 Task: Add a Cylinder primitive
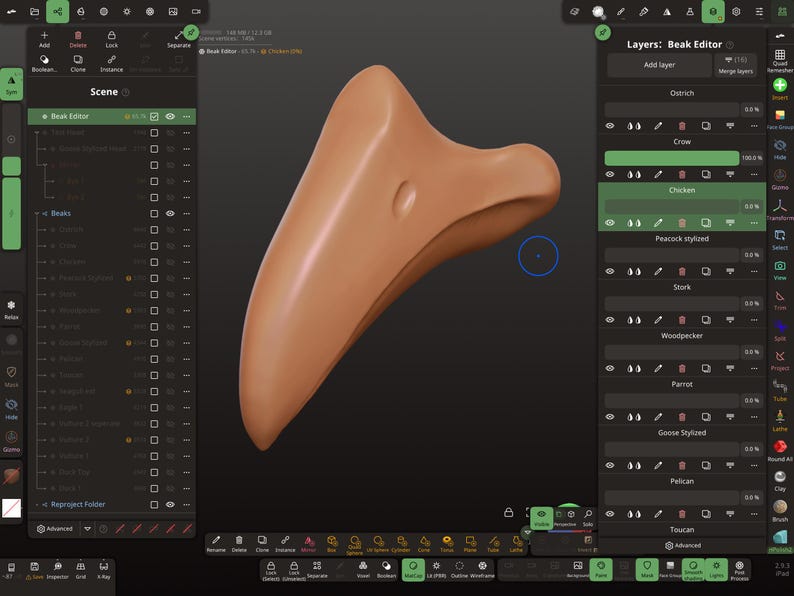click(x=401, y=544)
